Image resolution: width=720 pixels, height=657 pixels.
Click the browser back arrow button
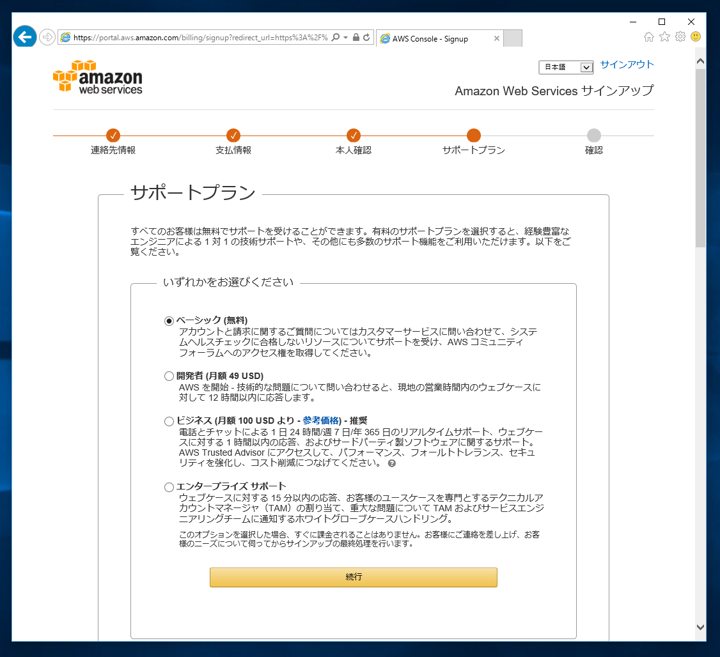click(x=25, y=37)
